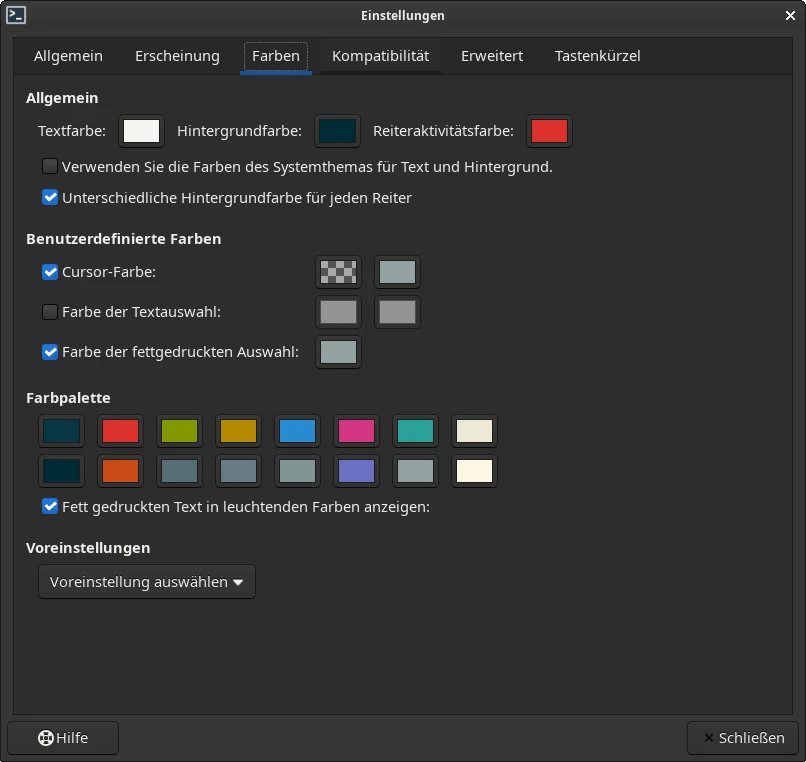
Task: Enable system theme colors checkbox
Action: tap(50, 167)
